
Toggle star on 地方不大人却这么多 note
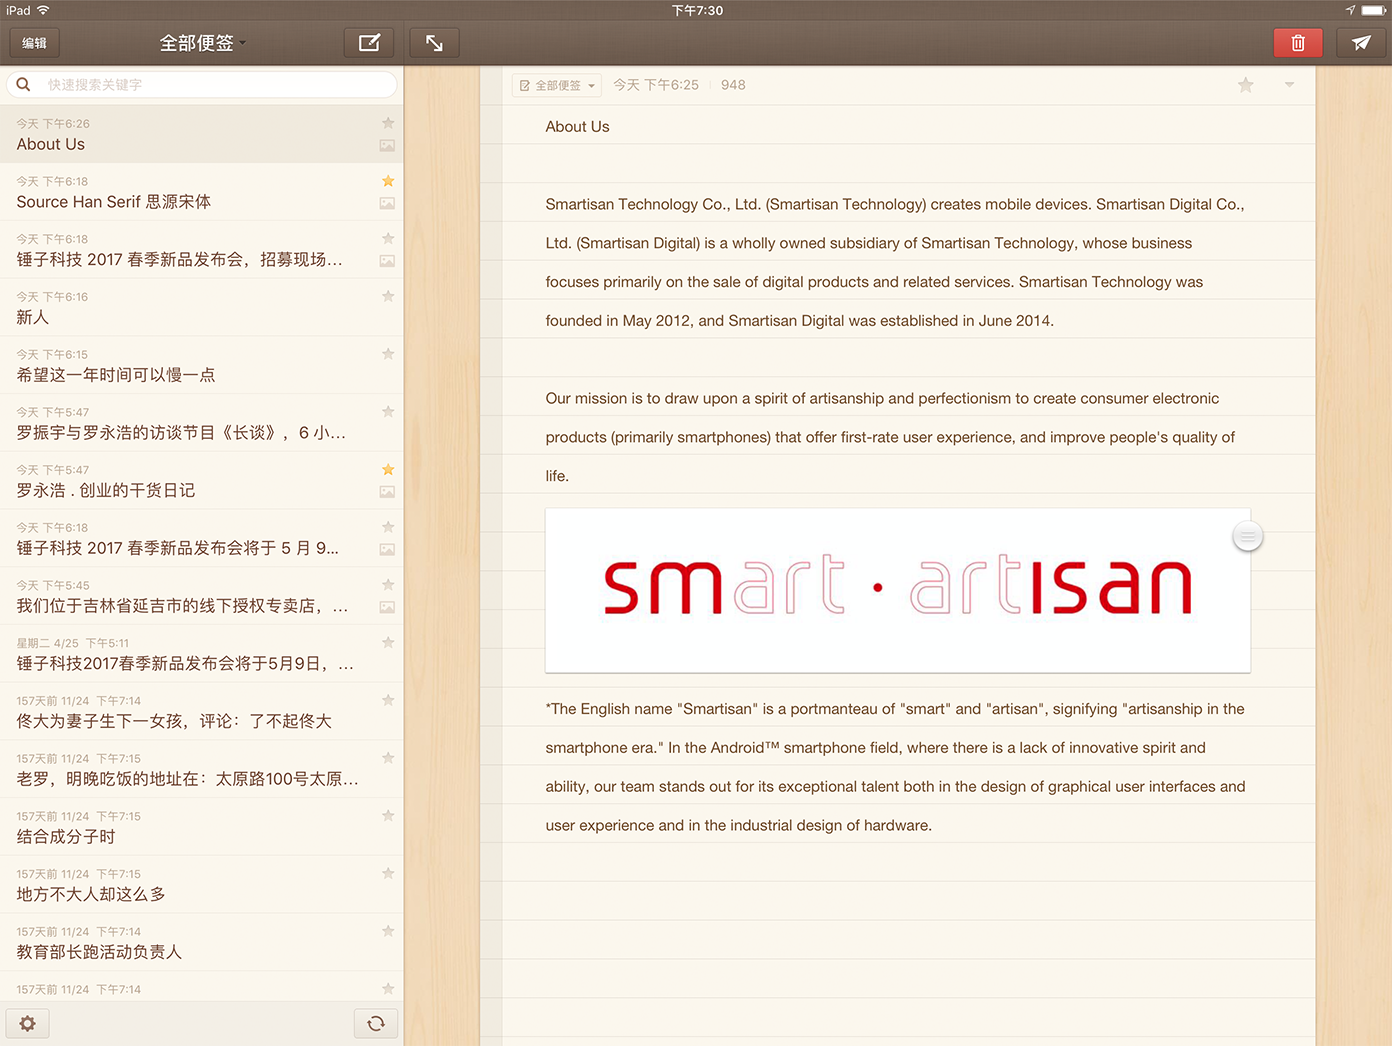(x=388, y=873)
